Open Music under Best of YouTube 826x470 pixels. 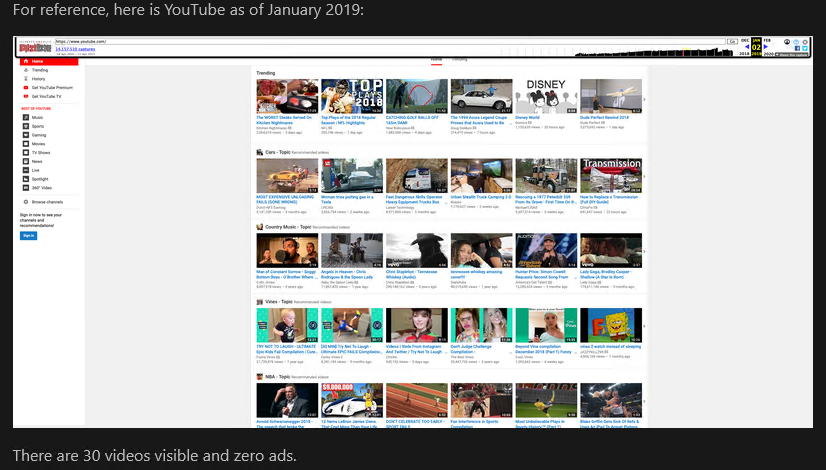[x=37, y=118]
